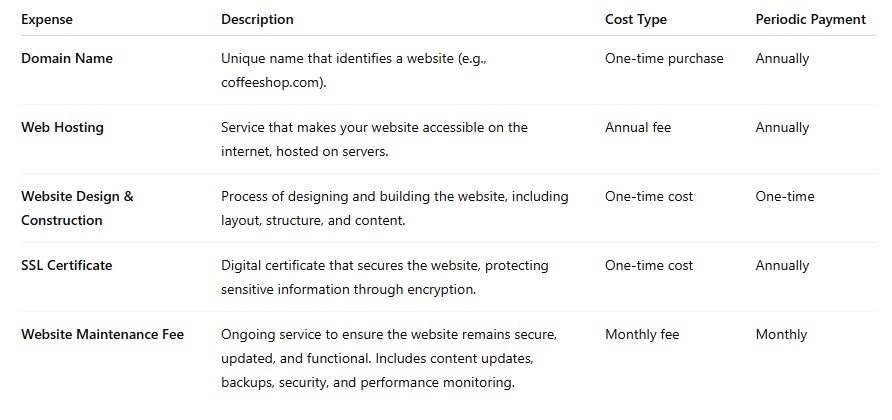The width and height of the screenshot is (892, 420).
Task: Select the One-time purchase cost type cell
Action: 664,59
